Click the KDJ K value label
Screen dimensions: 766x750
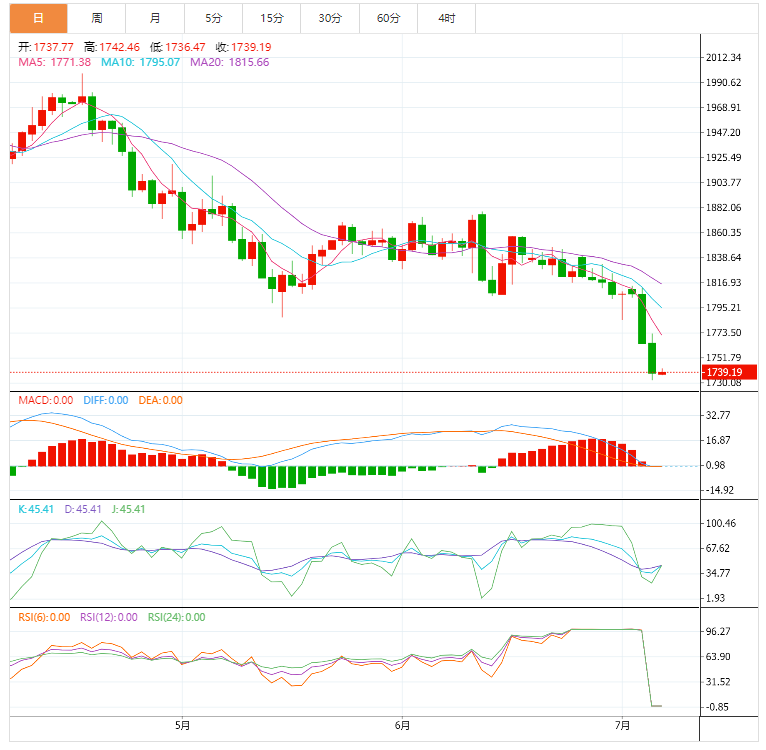36,509
